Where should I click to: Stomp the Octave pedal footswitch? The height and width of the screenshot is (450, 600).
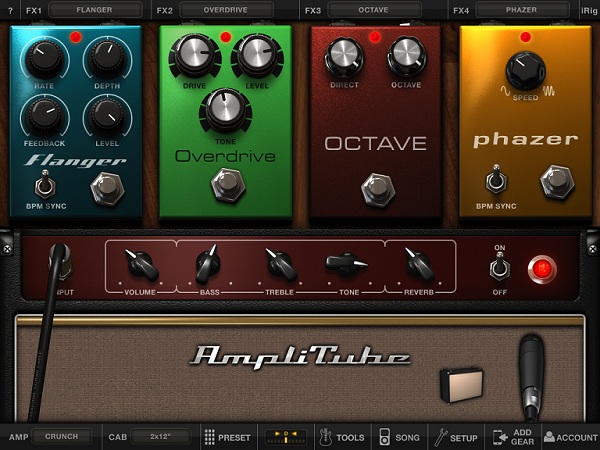pyautogui.click(x=378, y=190)
